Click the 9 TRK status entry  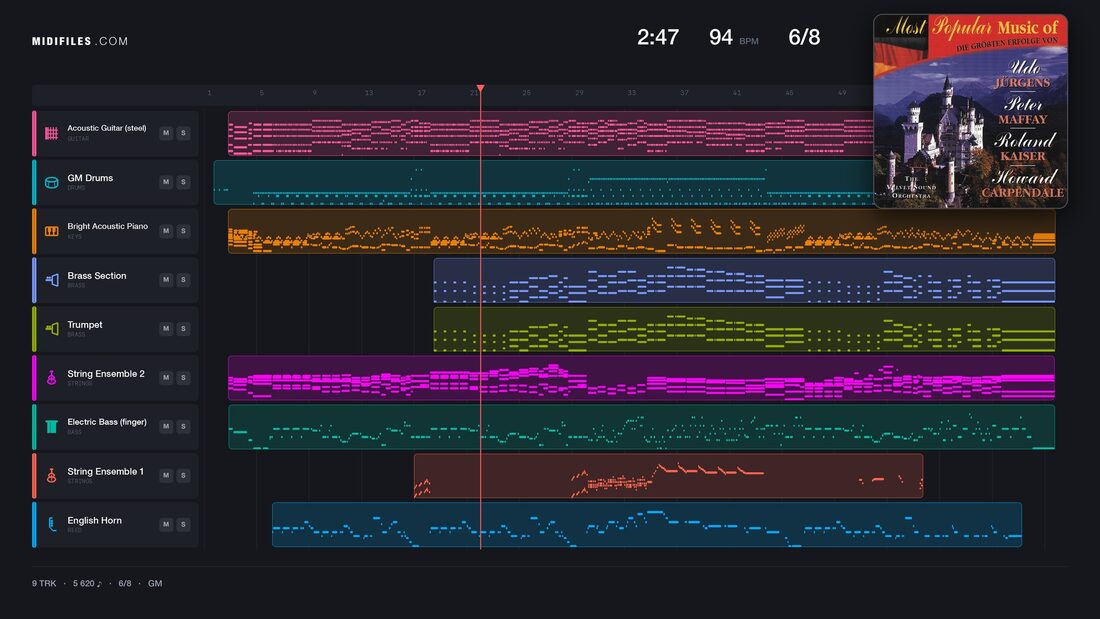[x=43, y=583]
